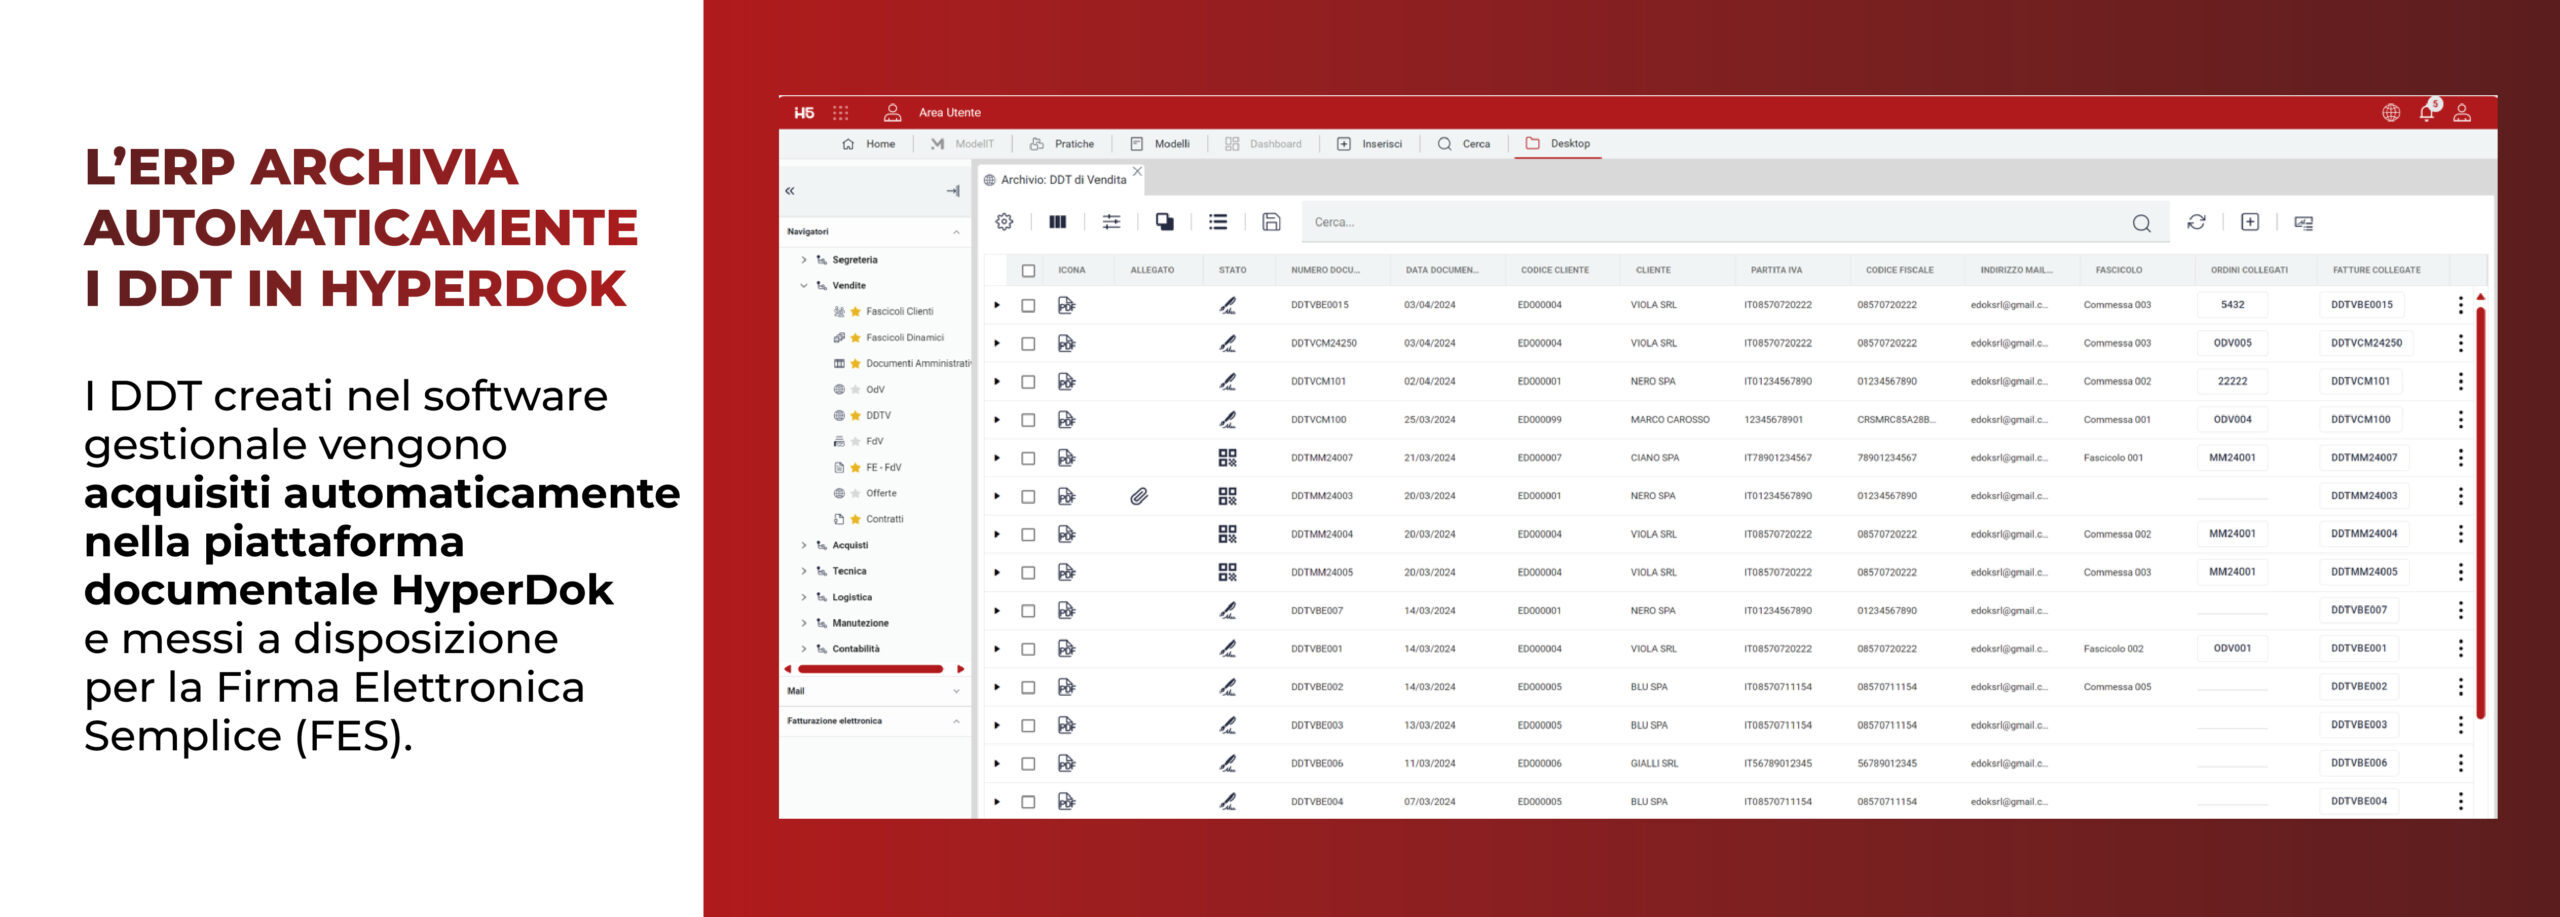Open linked order MM24001 for DDTMM24005
The width and height of the screenshot is (2560, 917).
tap(2232, 572)
